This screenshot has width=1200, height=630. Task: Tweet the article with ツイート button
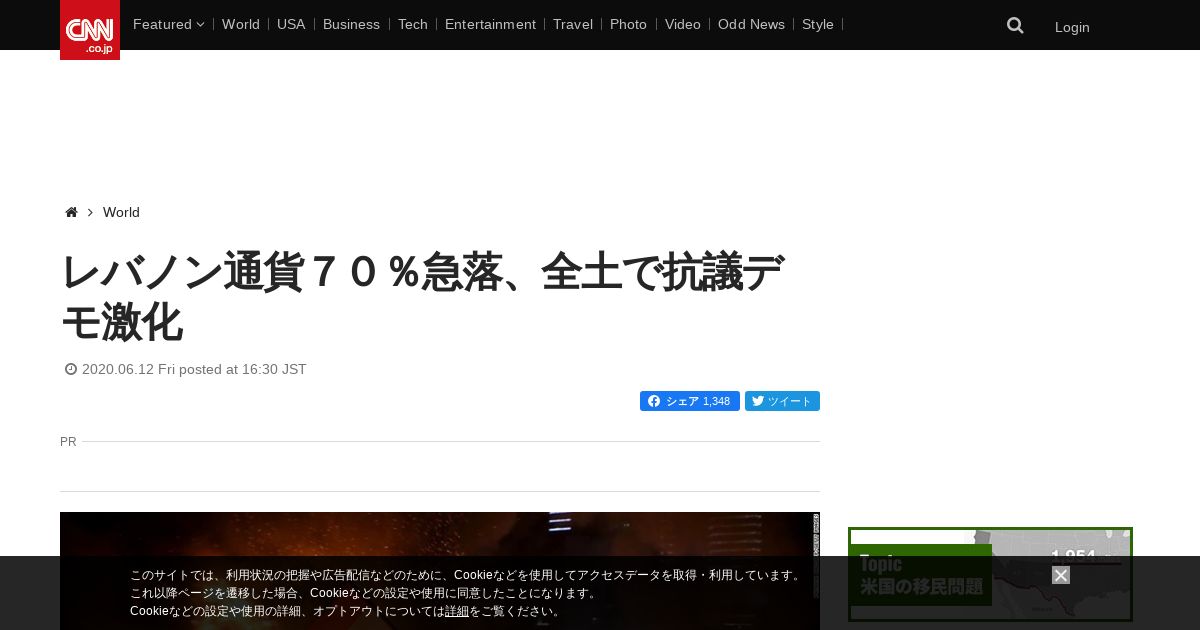(782, 401)
